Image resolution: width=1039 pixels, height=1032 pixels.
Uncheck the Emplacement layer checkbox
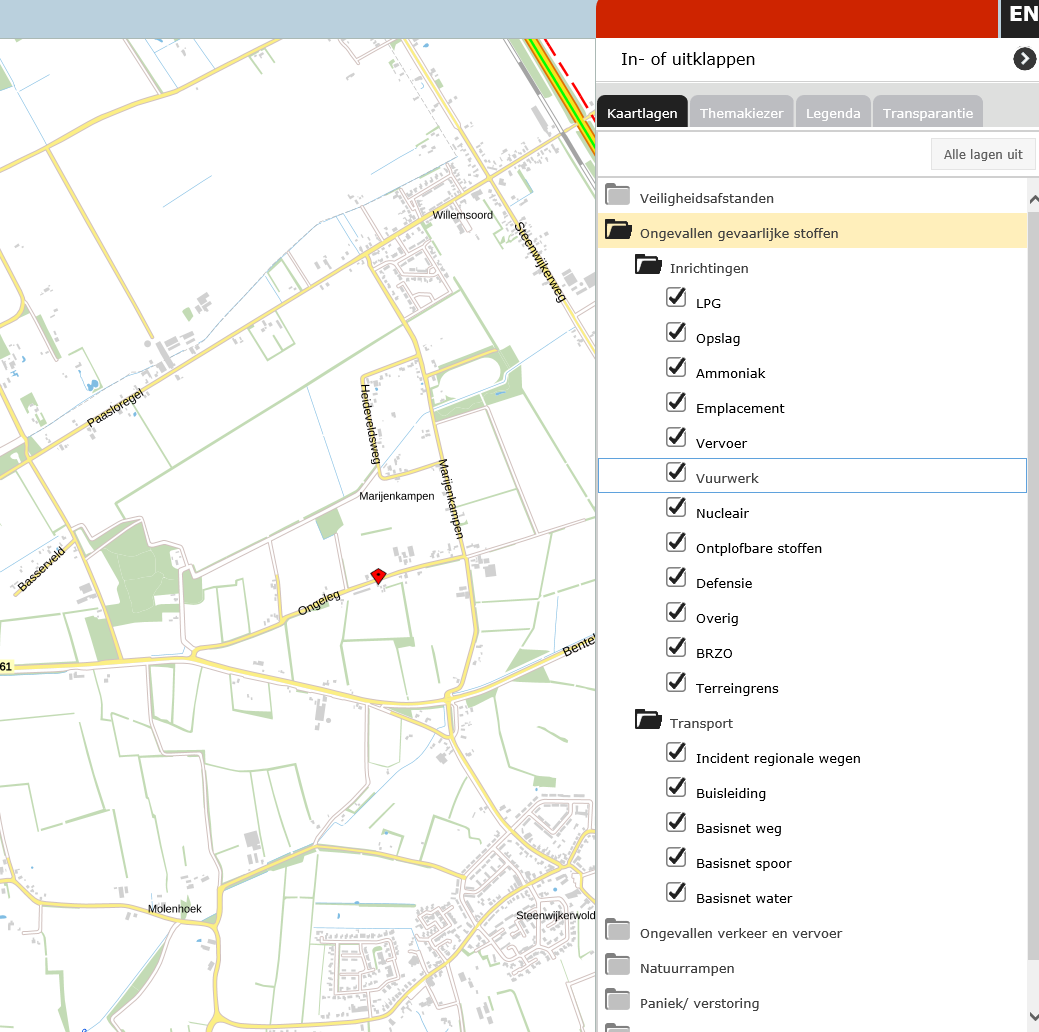click(x=676, y=403)
